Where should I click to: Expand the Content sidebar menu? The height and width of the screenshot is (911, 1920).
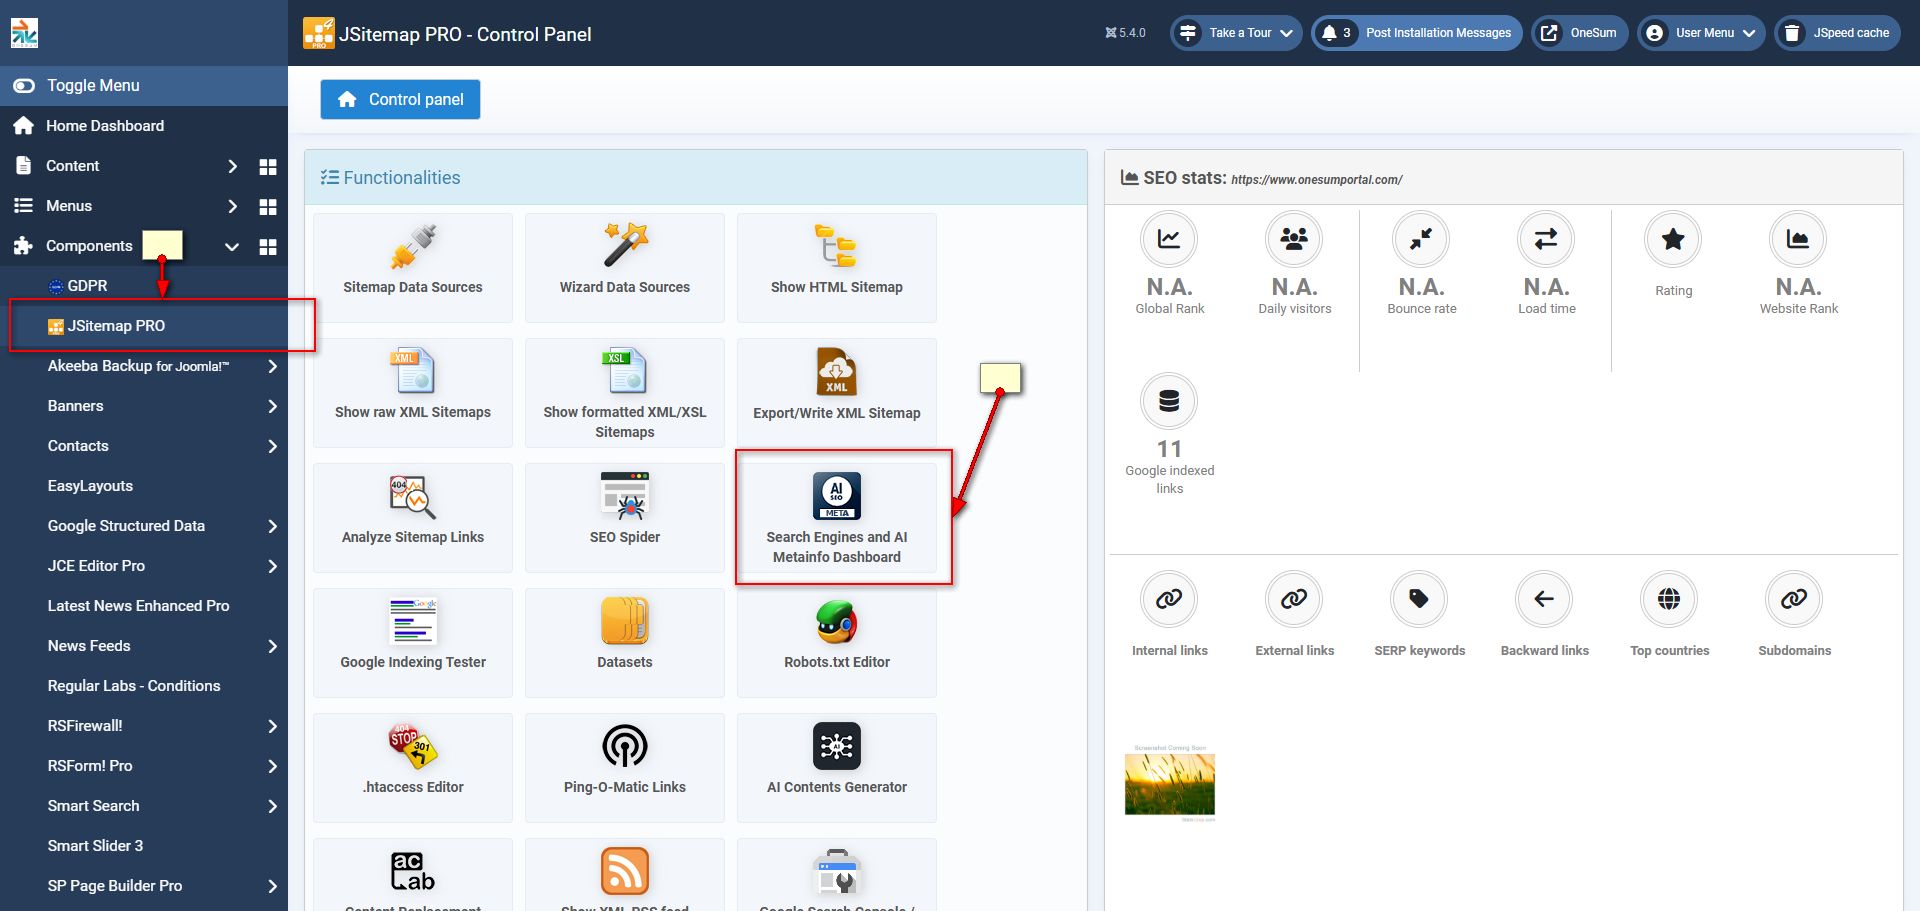coord(232,166)
